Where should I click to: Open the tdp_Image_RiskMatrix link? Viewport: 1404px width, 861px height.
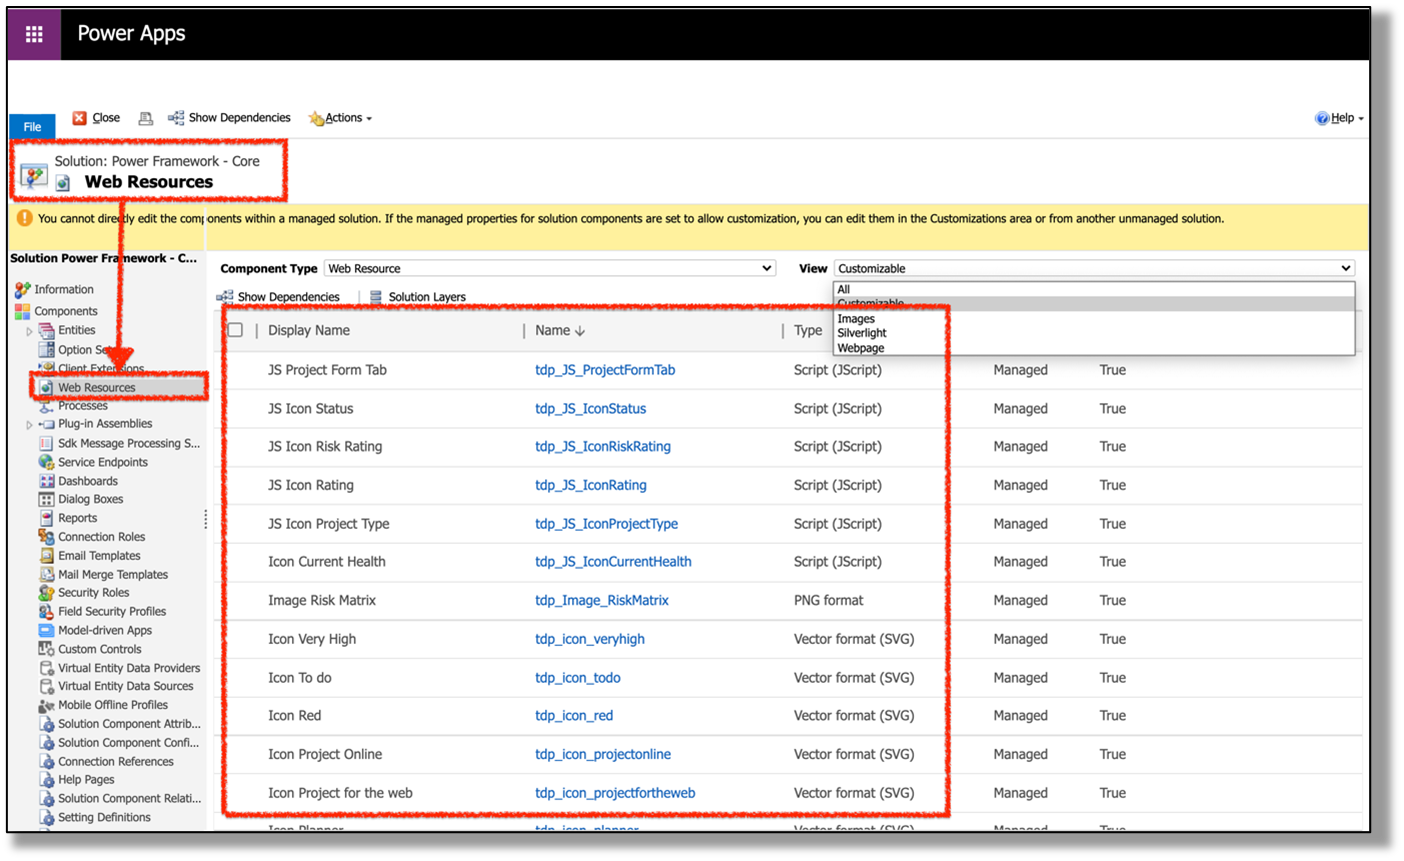click(602, 601)
